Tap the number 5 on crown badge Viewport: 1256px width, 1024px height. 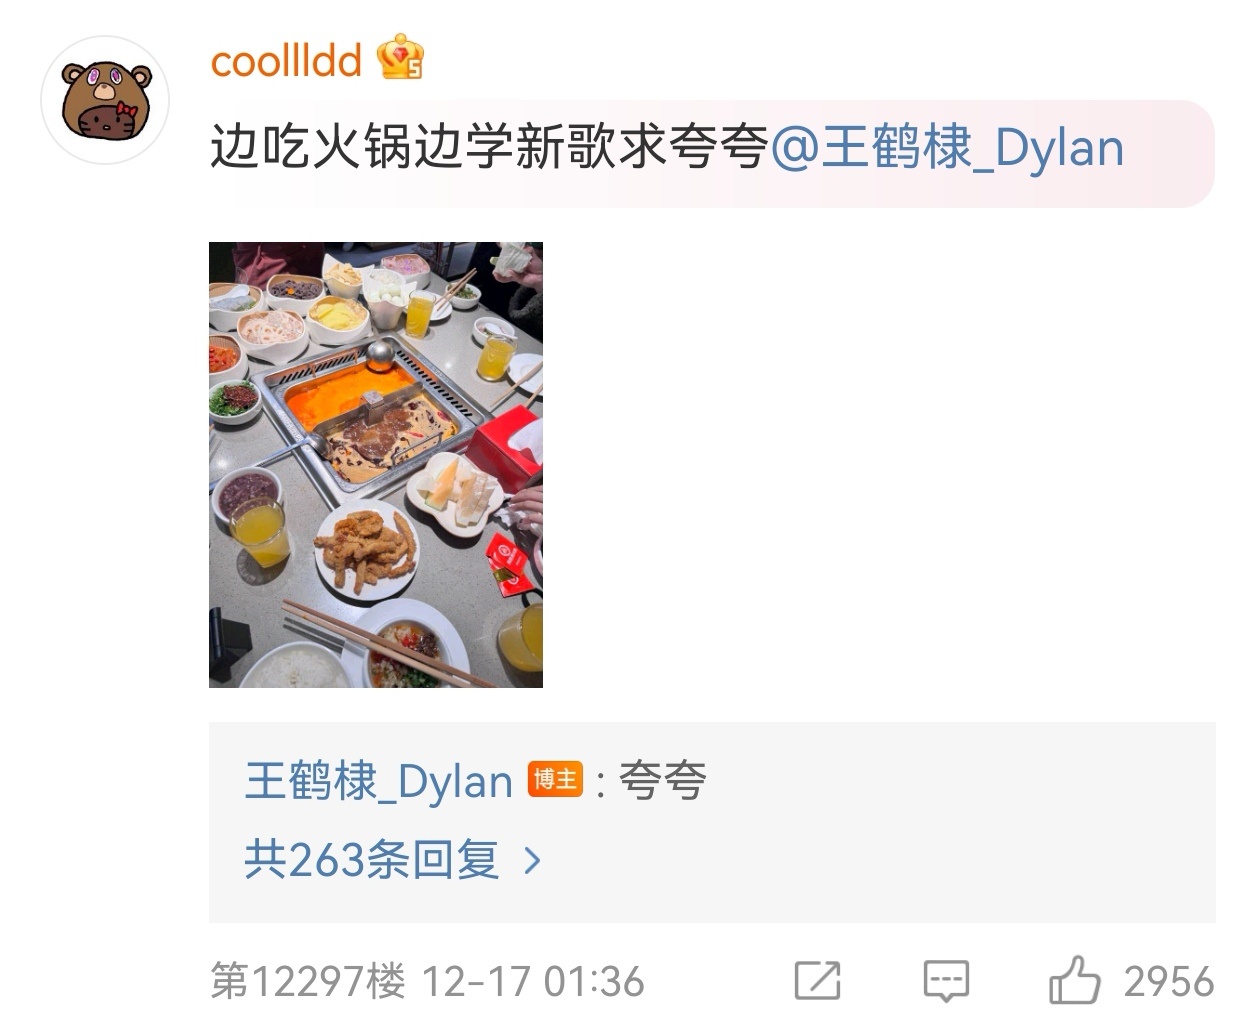coord(413,70)
